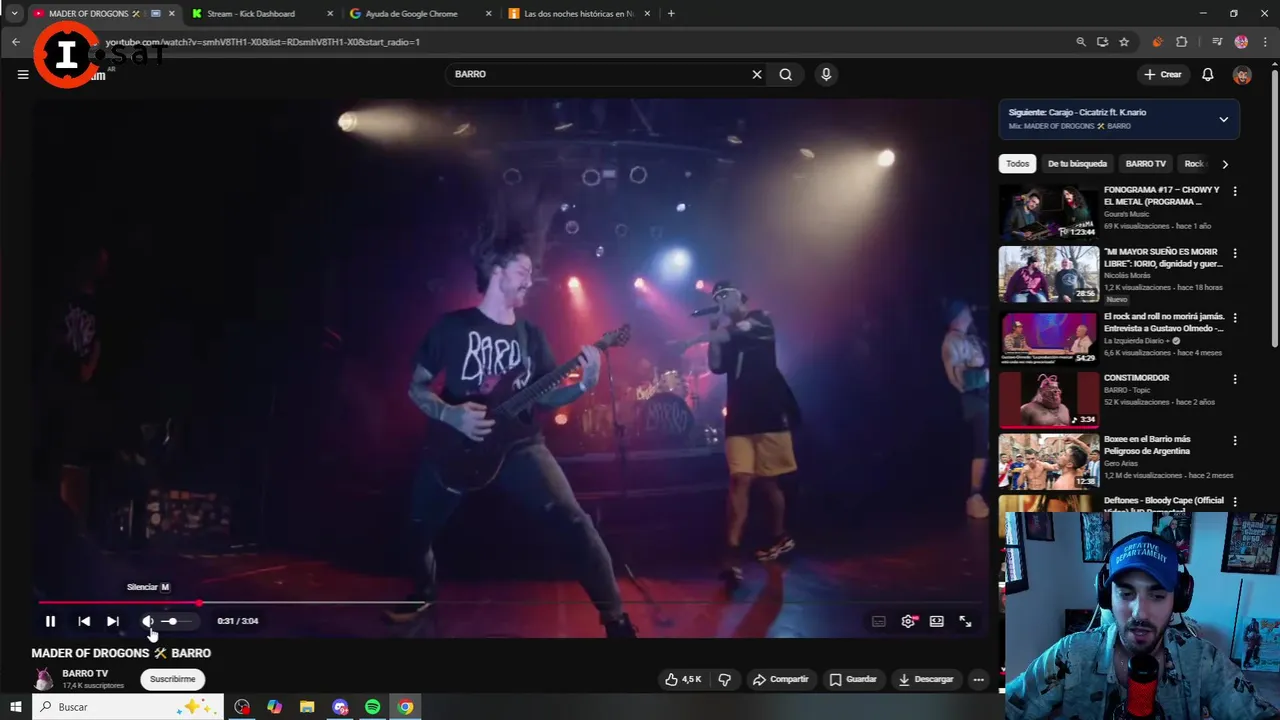Image resolution: width=1280 pixels, height=720 pixels.
Task: Open the BARRO TV channel name
Action: coord(85,673)
